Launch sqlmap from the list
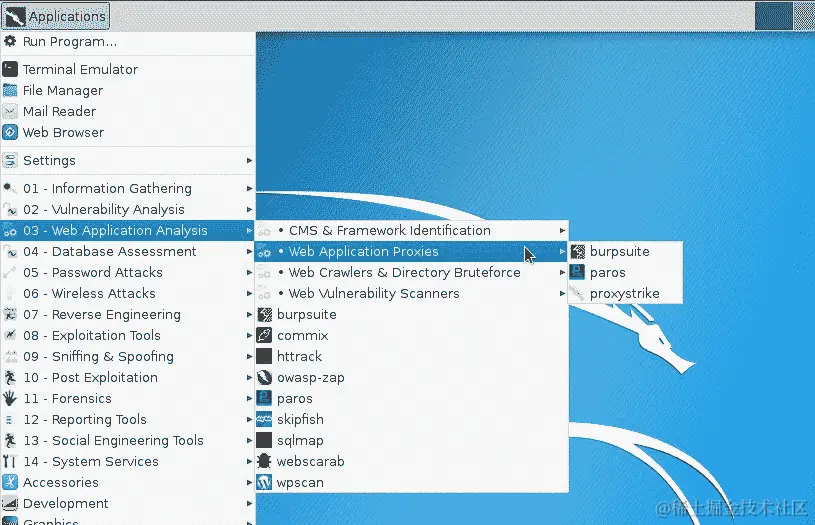Screen dimensions: 815x525 point(411,440)
